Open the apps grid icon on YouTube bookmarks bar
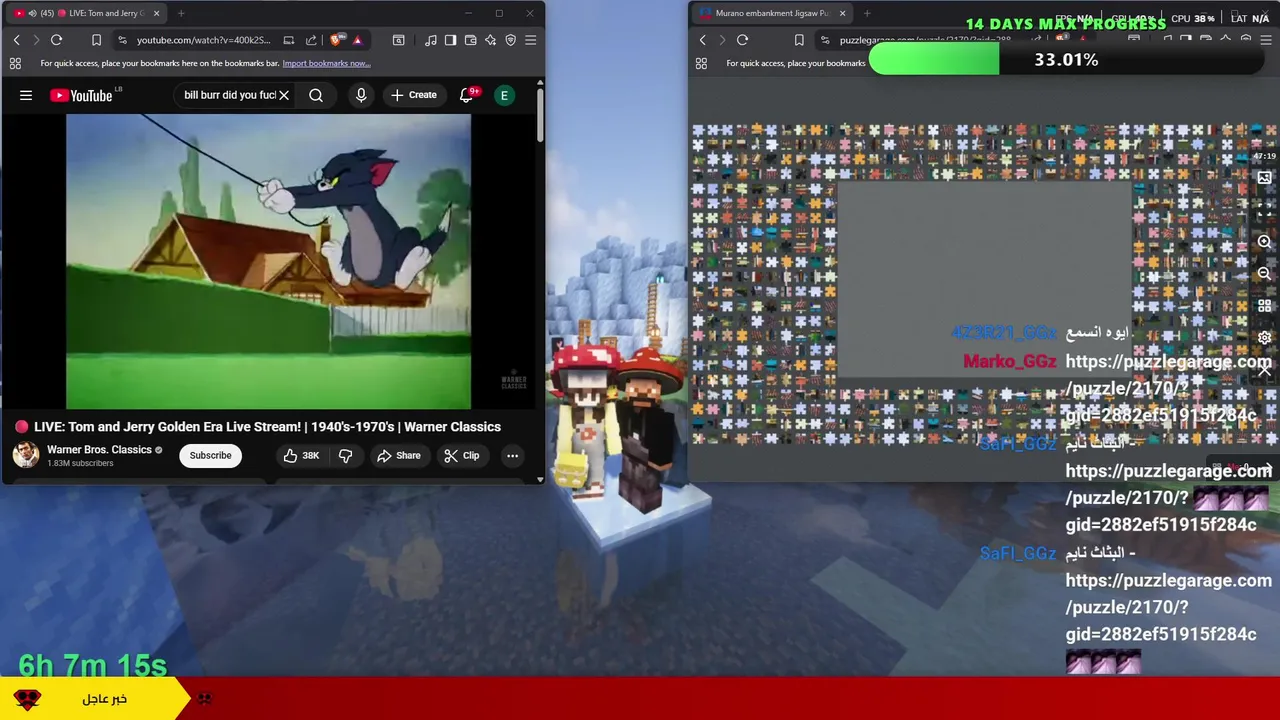The width and height of the screenshot is (1280, 720). pos(15,63)
